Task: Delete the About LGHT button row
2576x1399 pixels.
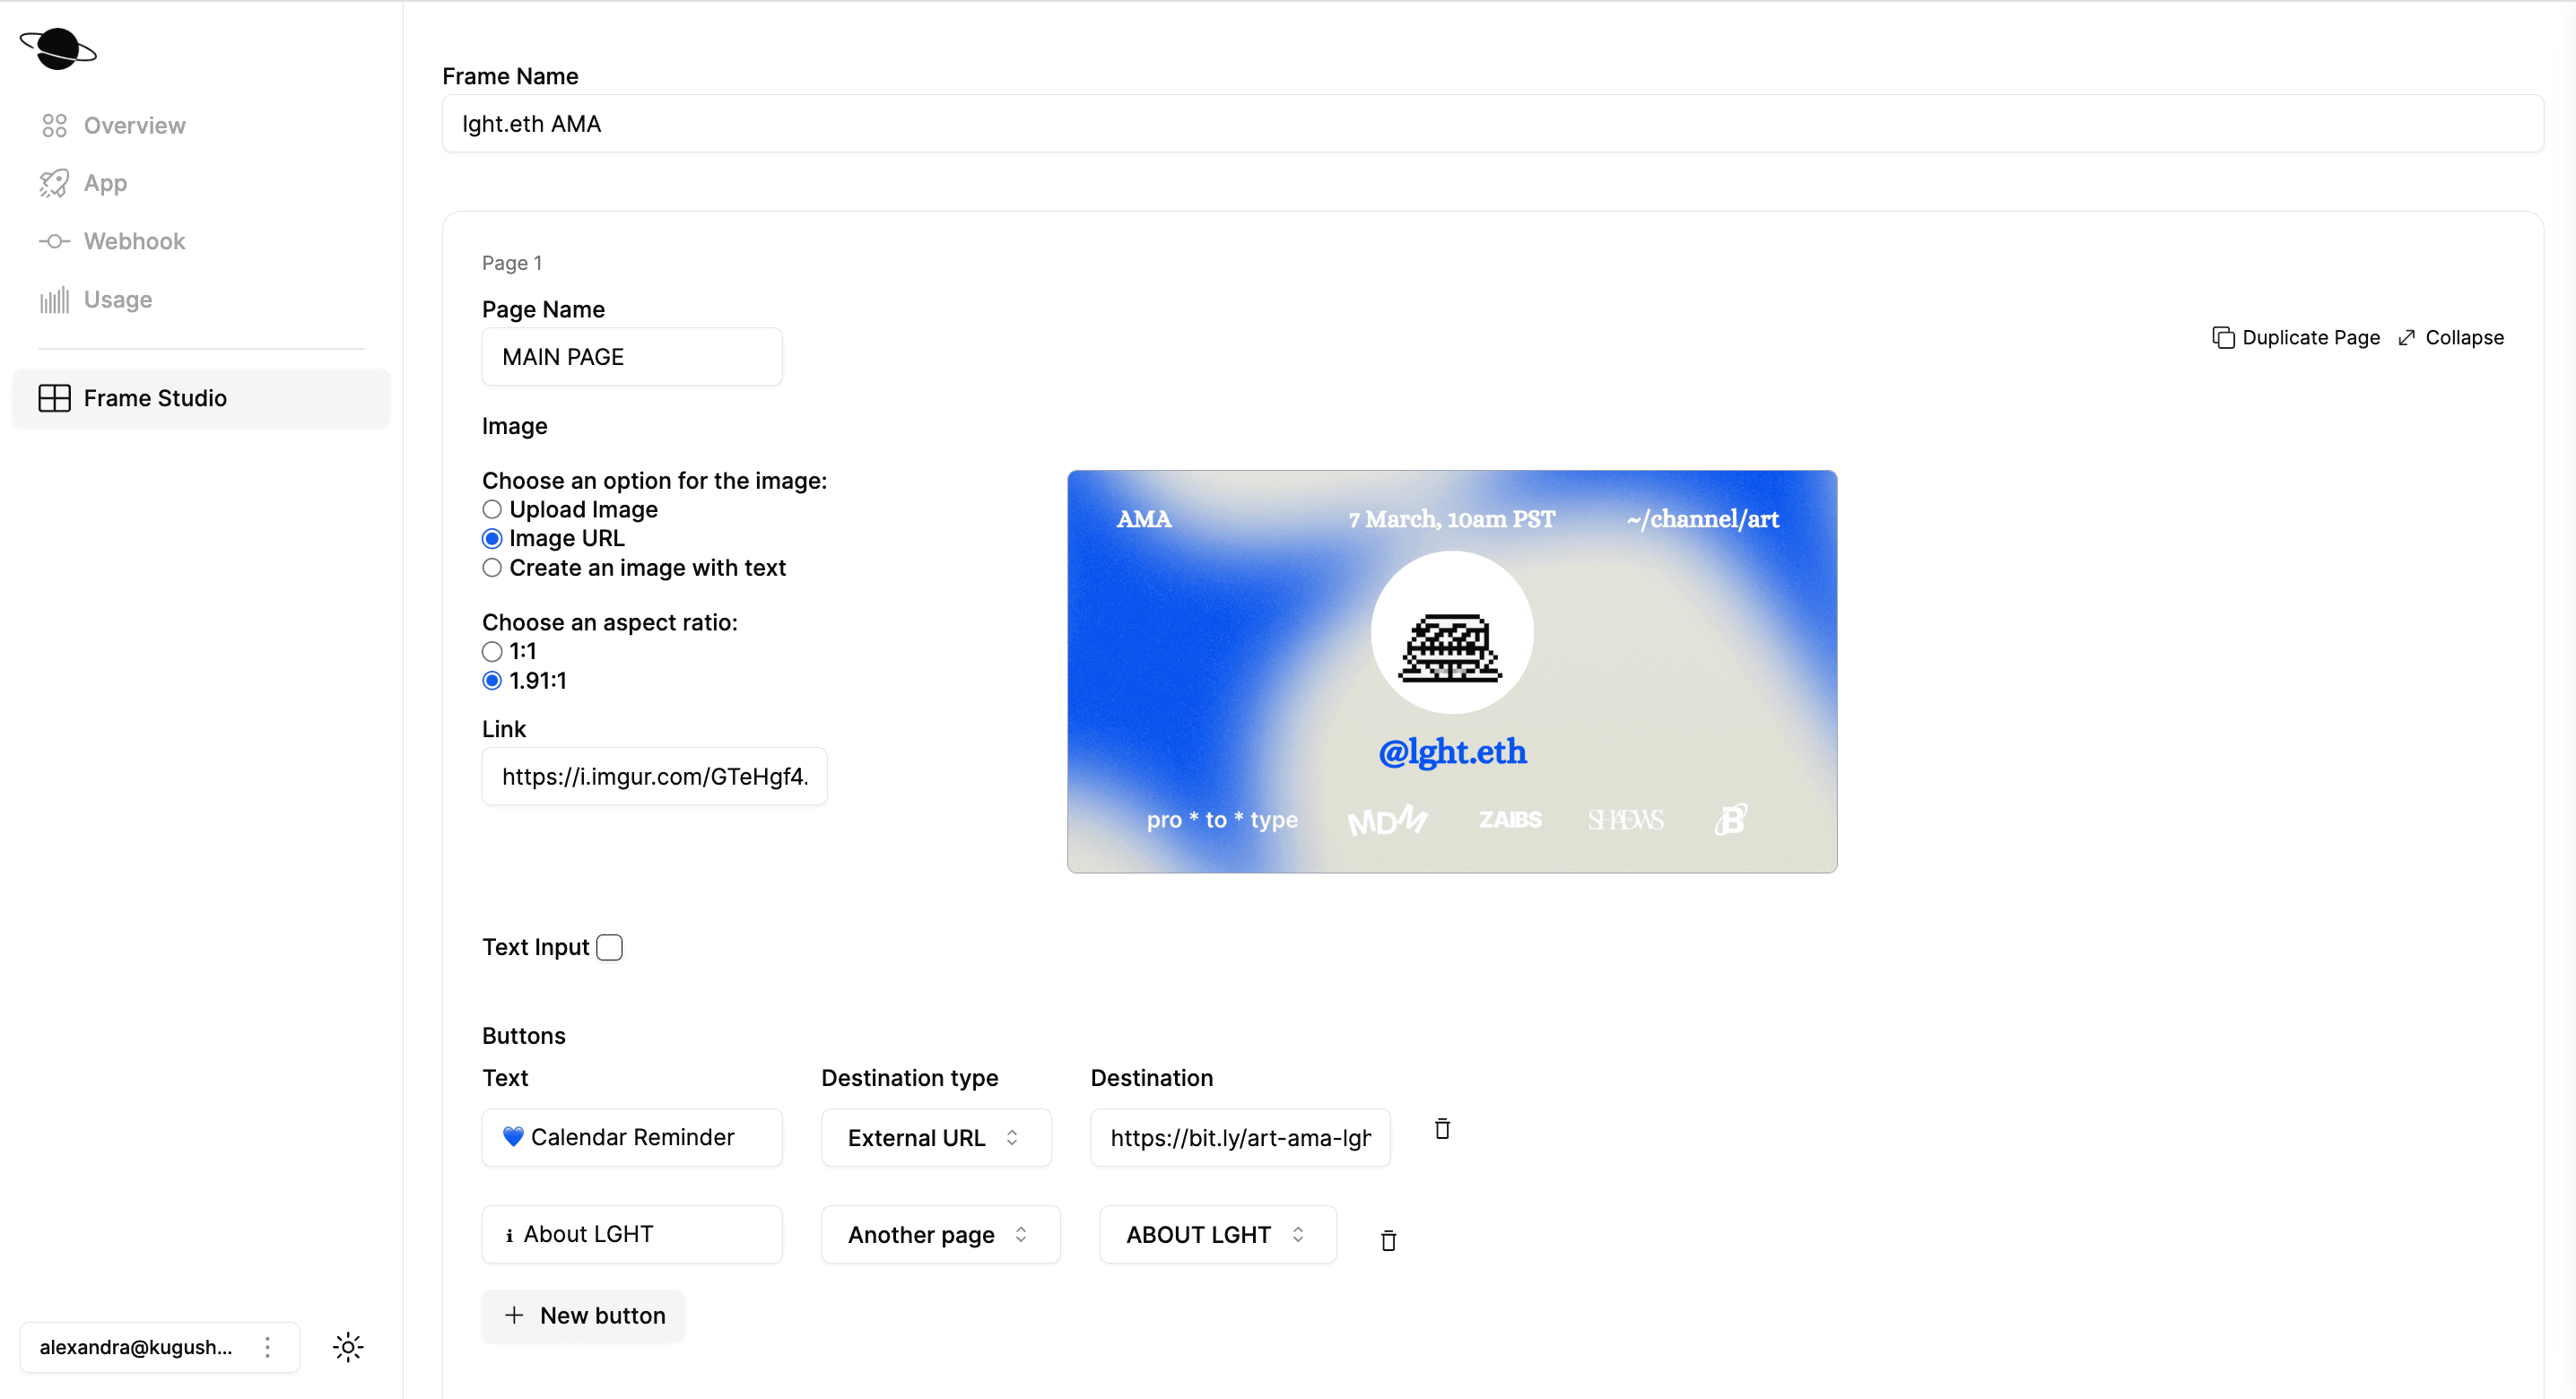Action: click(x=1388, y=1241)
